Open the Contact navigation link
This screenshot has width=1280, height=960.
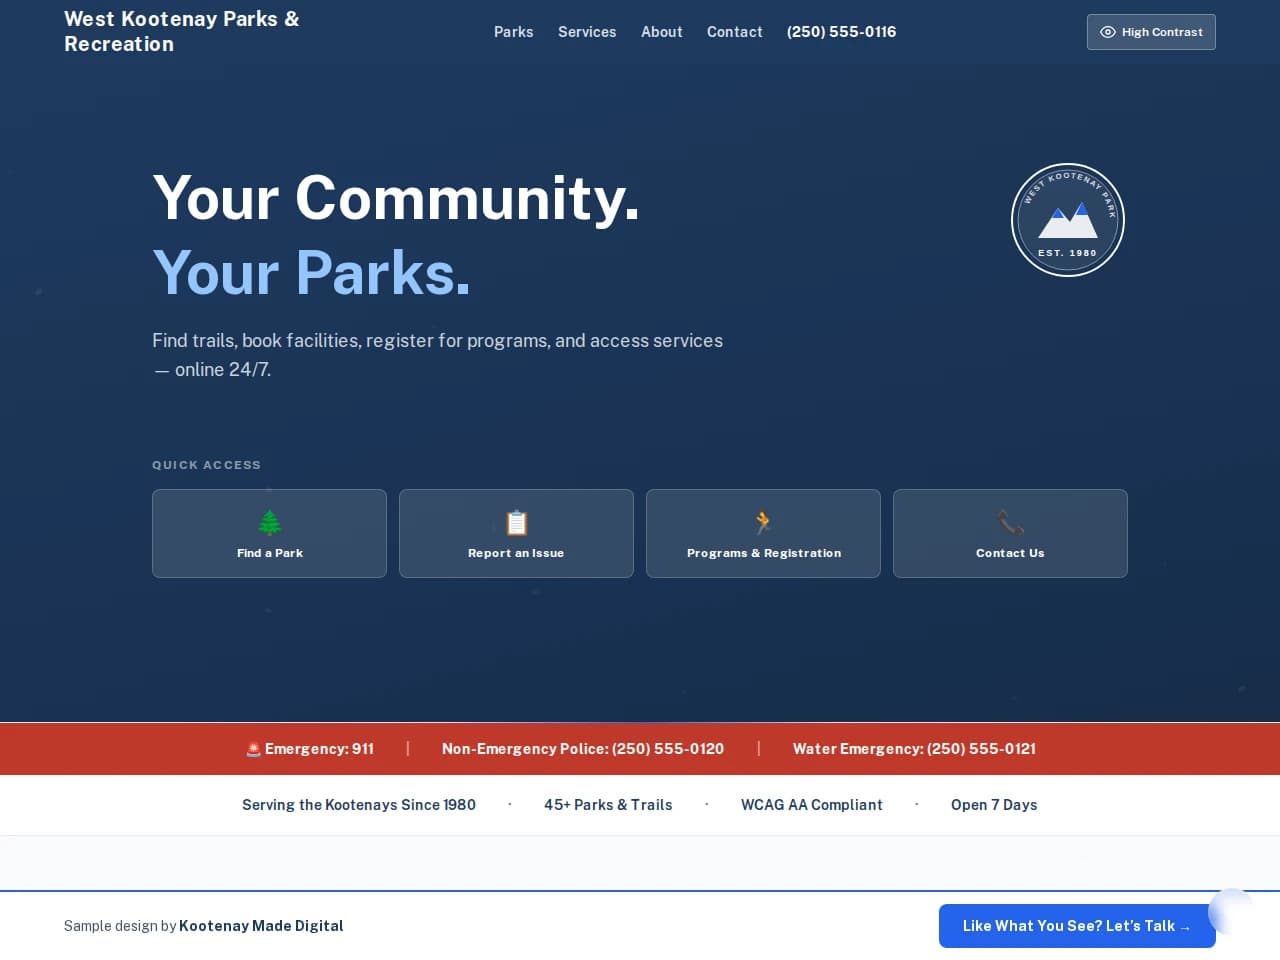click(735, 32)
